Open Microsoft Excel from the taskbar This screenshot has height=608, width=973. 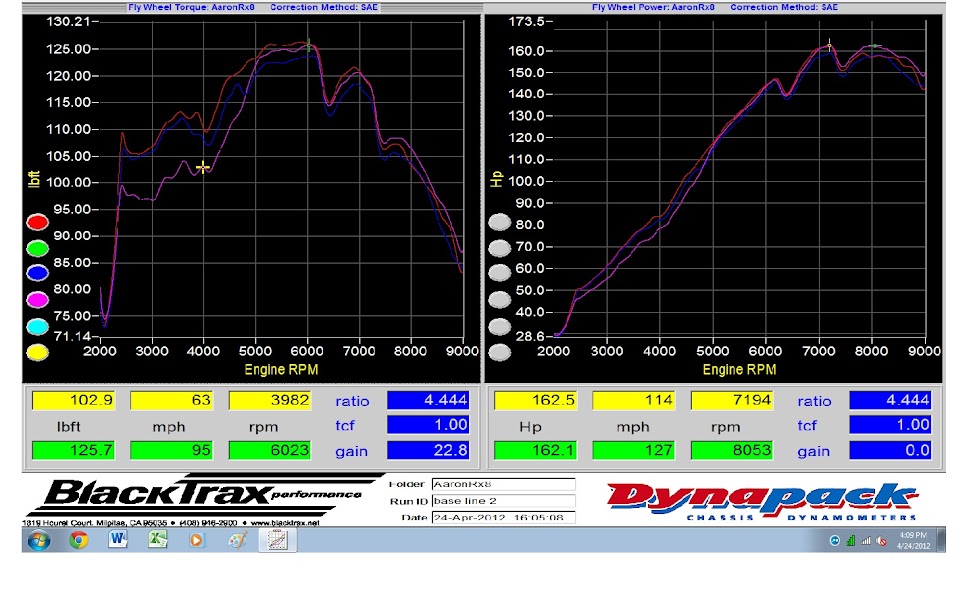[x=158, y=540]
